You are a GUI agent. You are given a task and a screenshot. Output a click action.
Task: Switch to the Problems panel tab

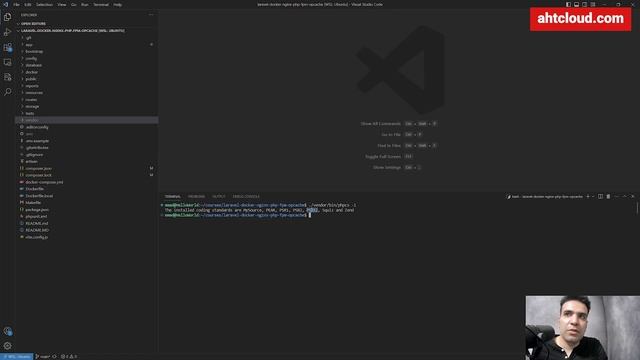pos(196,196)
